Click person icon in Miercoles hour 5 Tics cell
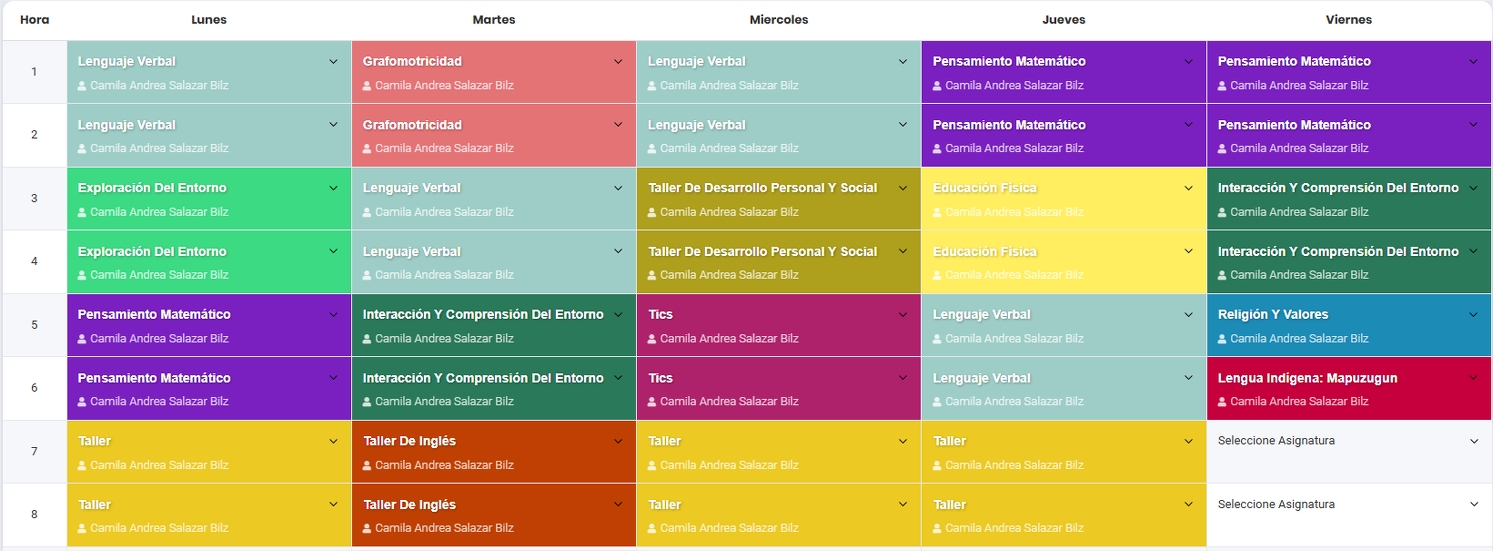Image resolution: width=1493 pixels, height=551 pixels. click(653, 339)
